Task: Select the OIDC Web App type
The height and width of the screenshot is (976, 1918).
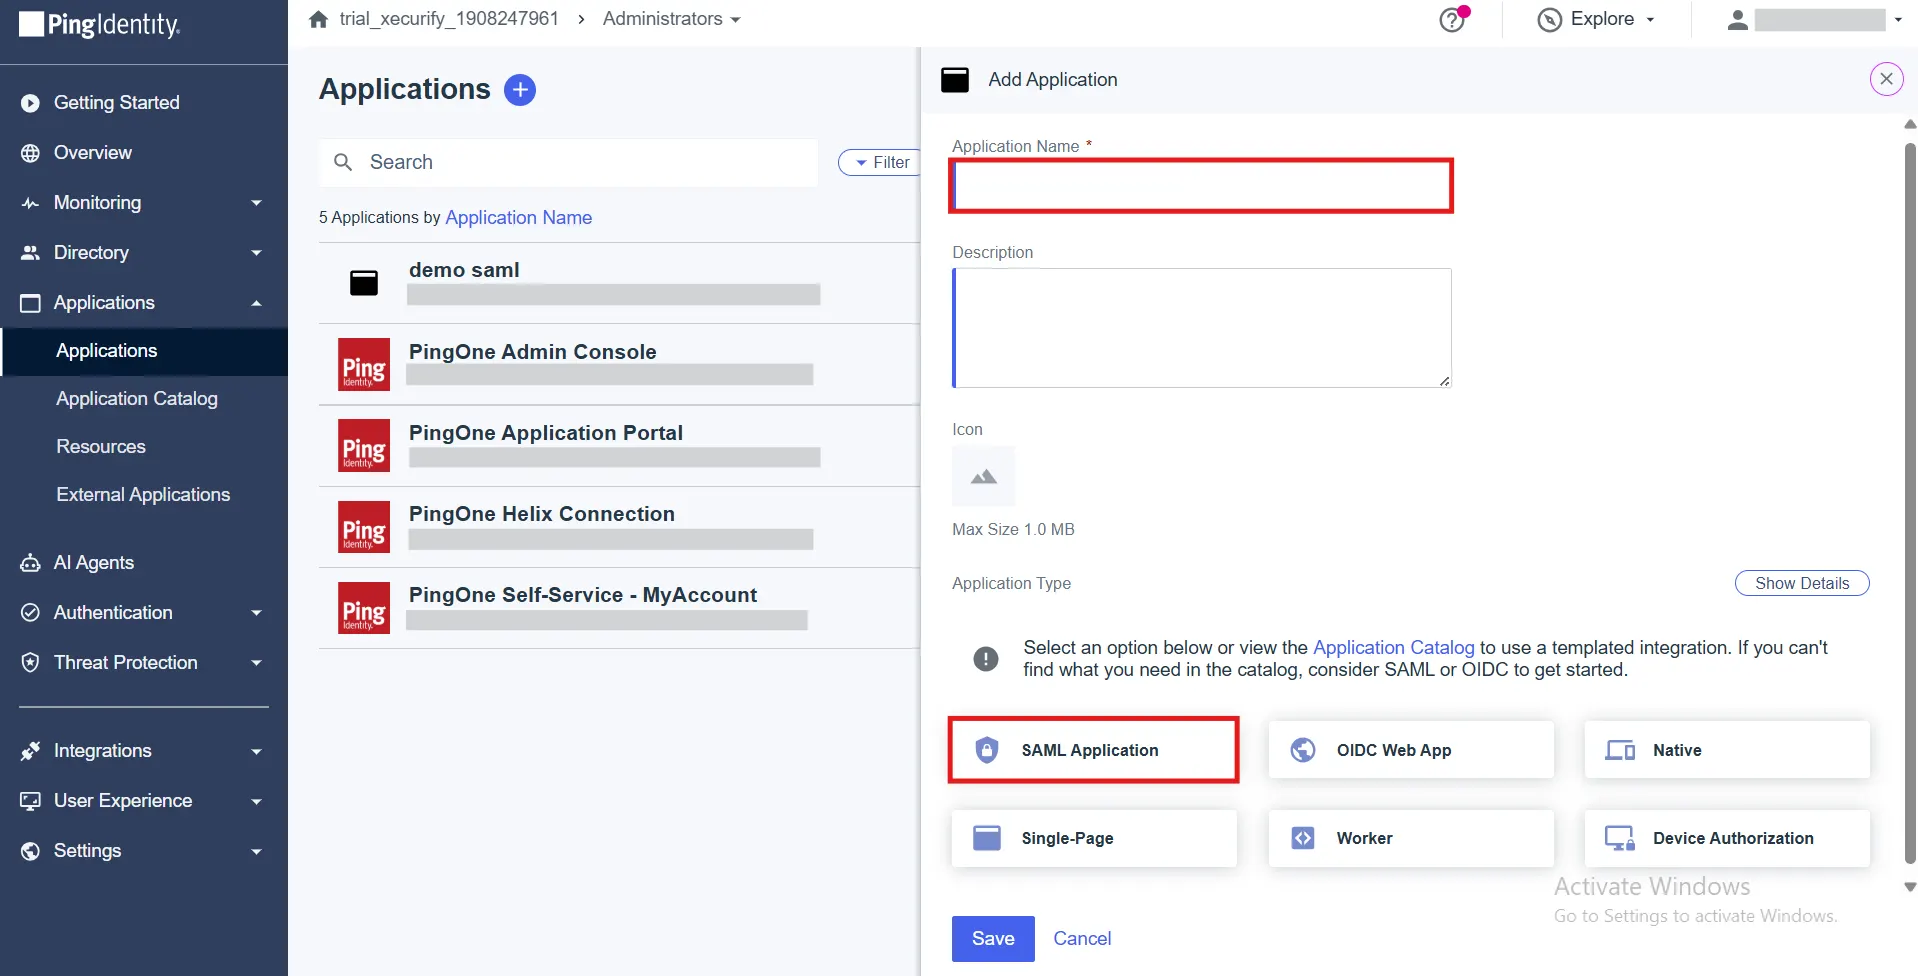Action: pos(1411,750)
